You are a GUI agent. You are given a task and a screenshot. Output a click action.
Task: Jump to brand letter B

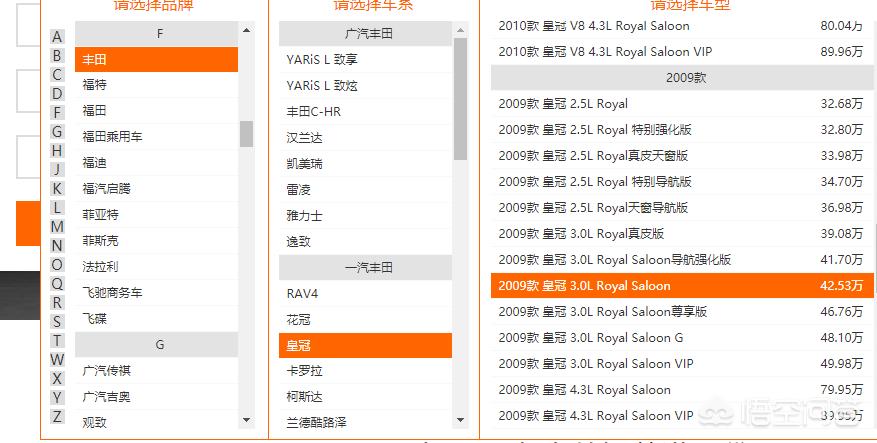57,56
